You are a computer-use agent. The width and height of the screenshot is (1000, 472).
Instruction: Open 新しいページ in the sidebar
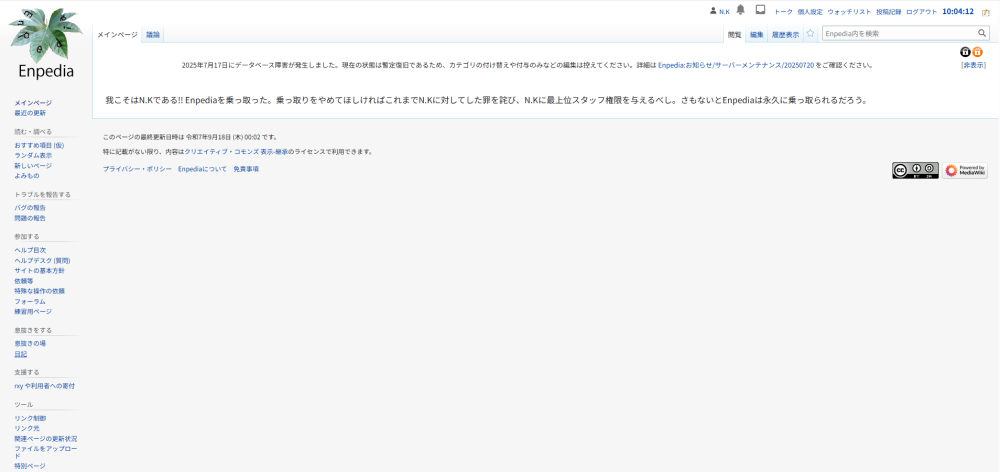33,166
